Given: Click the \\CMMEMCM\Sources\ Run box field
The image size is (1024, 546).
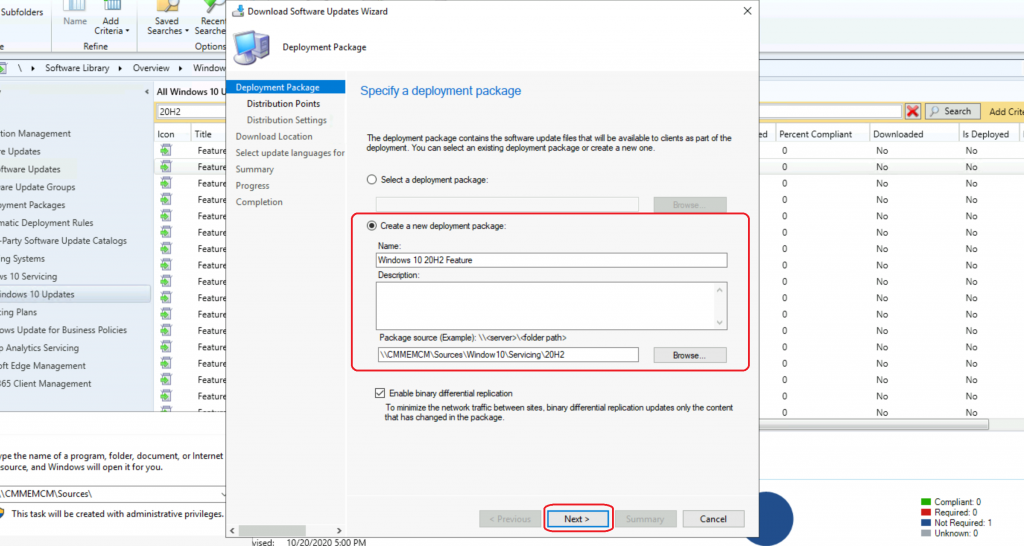Looking at the screenshot, I should click(111, 494).
